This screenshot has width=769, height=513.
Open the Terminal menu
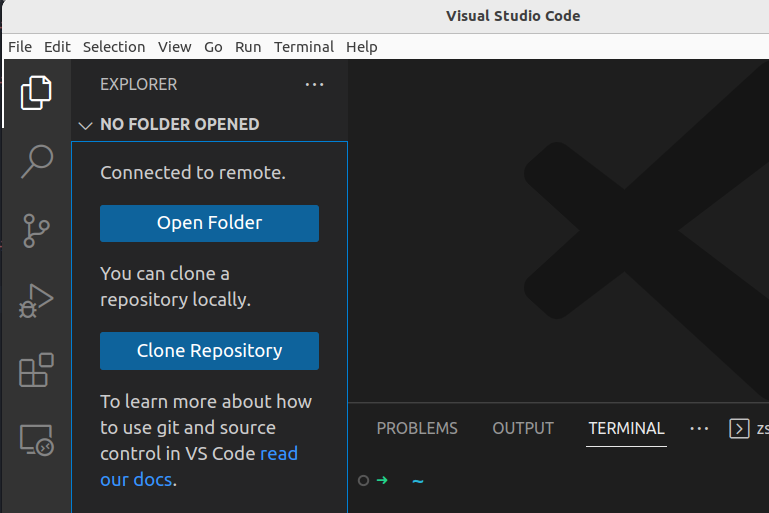click(304, 47)
